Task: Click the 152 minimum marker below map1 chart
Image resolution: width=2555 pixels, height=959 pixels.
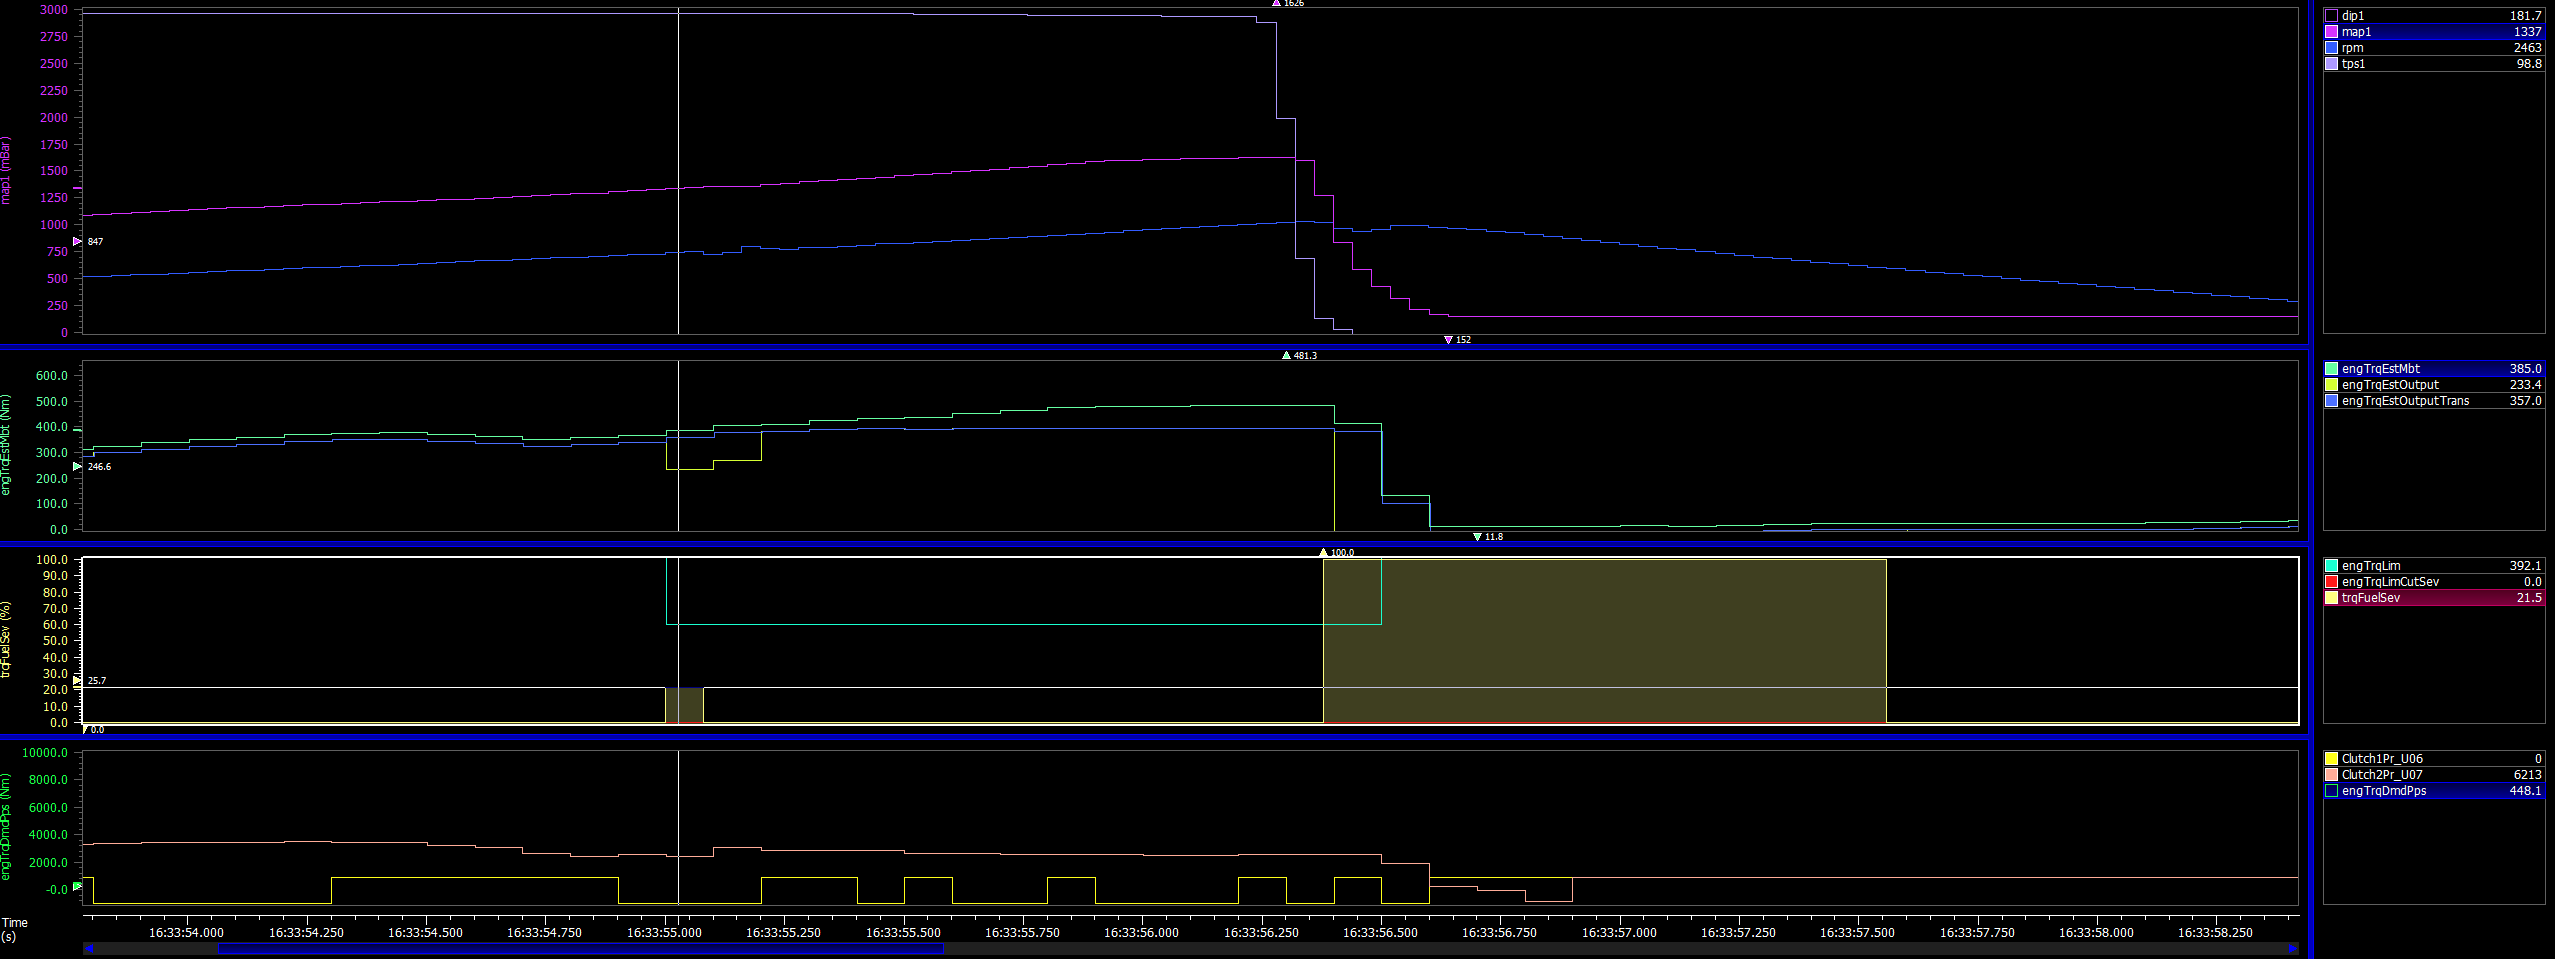Action: pos(1448,340)
